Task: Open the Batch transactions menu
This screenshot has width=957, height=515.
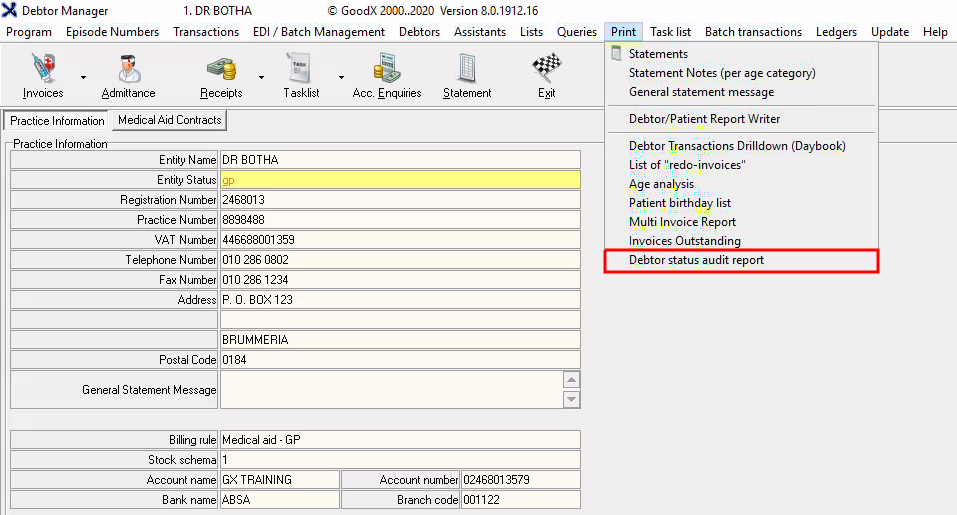Action: click(x=753, y=32)
